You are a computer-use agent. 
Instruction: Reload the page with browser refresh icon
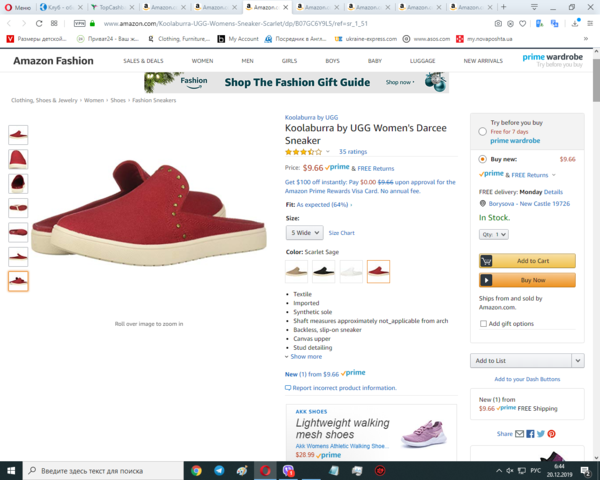coord(39,23)
